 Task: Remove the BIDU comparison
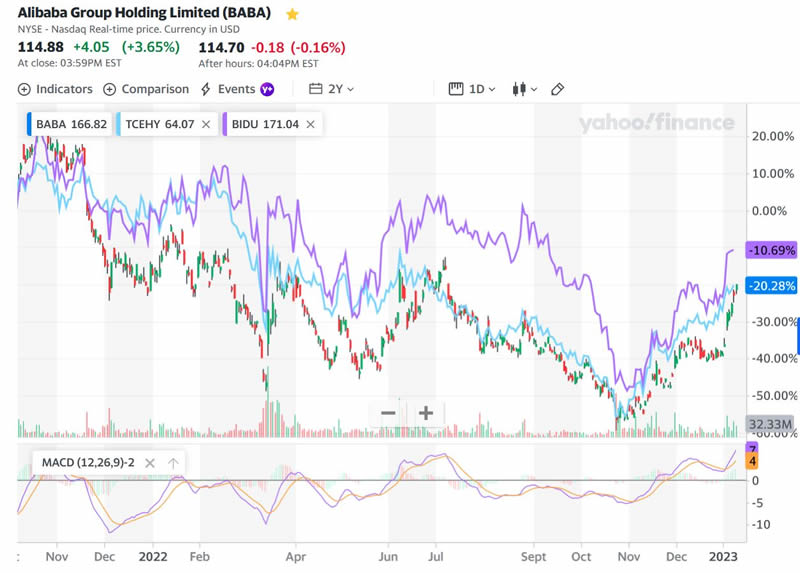[311, 124]
